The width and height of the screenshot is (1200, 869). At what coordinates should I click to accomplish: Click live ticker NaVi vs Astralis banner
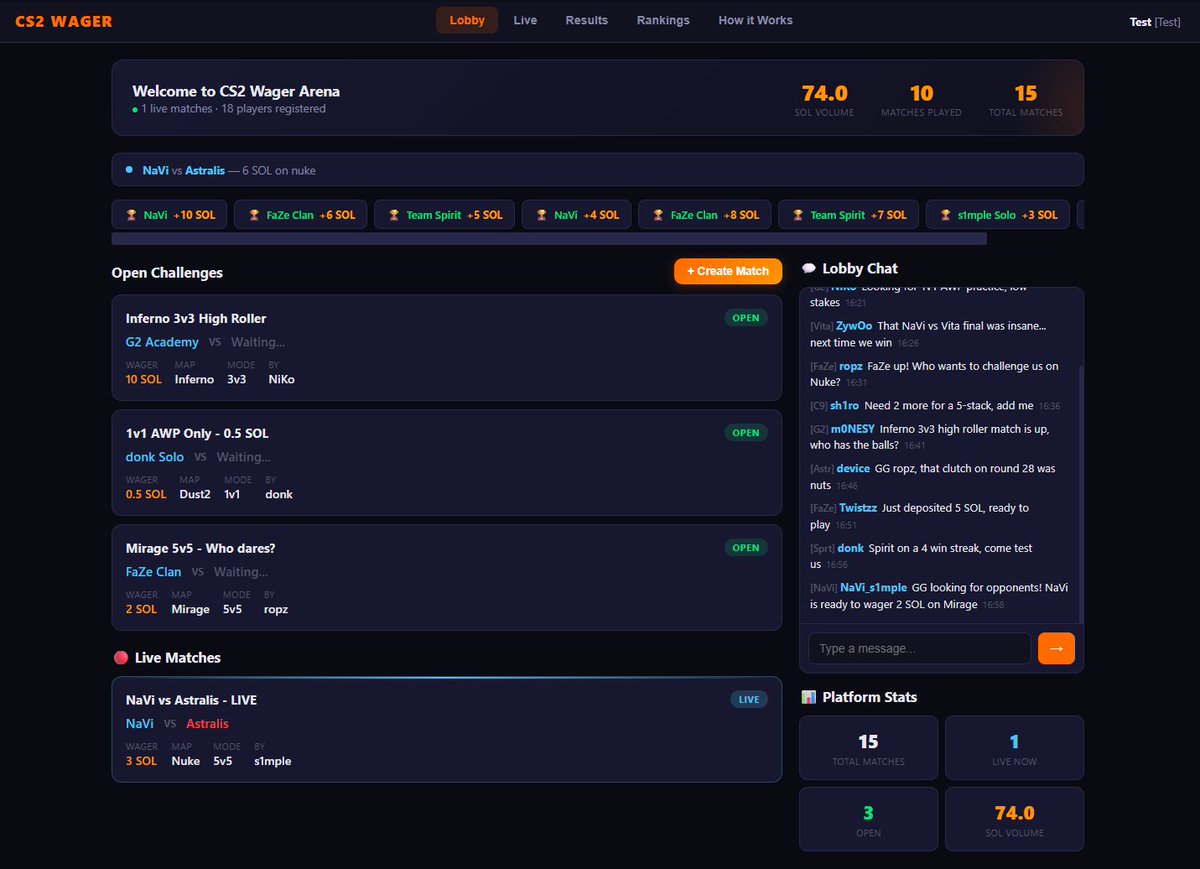coord(597,170)
